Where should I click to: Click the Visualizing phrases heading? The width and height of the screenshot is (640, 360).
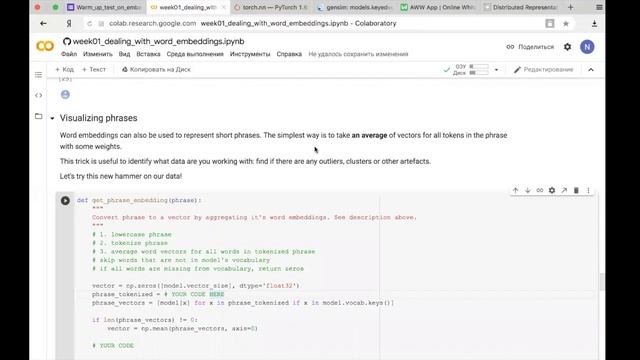[98, 118]
